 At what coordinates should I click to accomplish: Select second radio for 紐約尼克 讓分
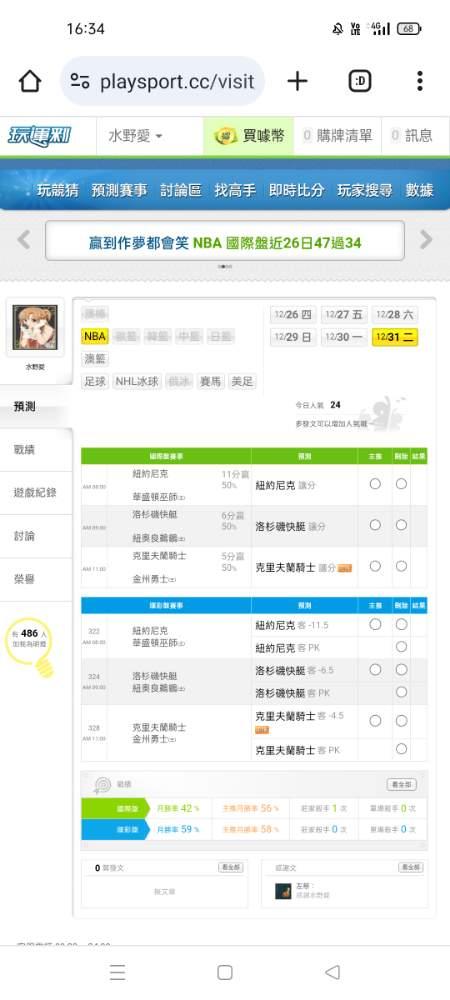click(401, 484)
